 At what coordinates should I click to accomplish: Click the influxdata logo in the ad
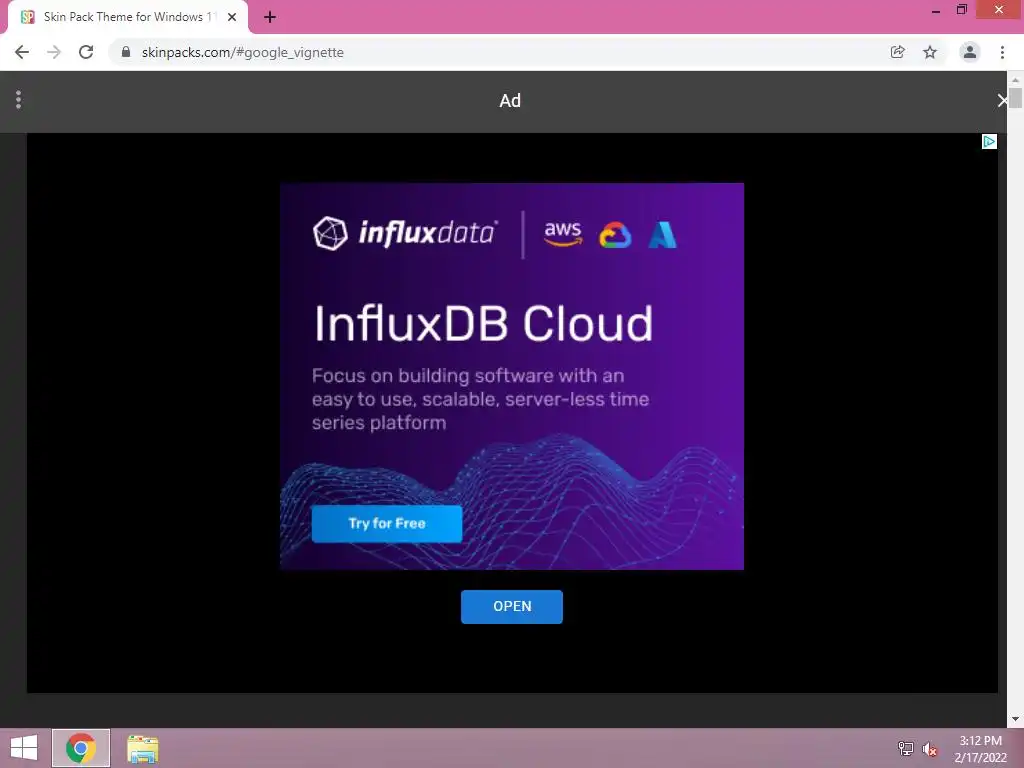coord(405,233)
